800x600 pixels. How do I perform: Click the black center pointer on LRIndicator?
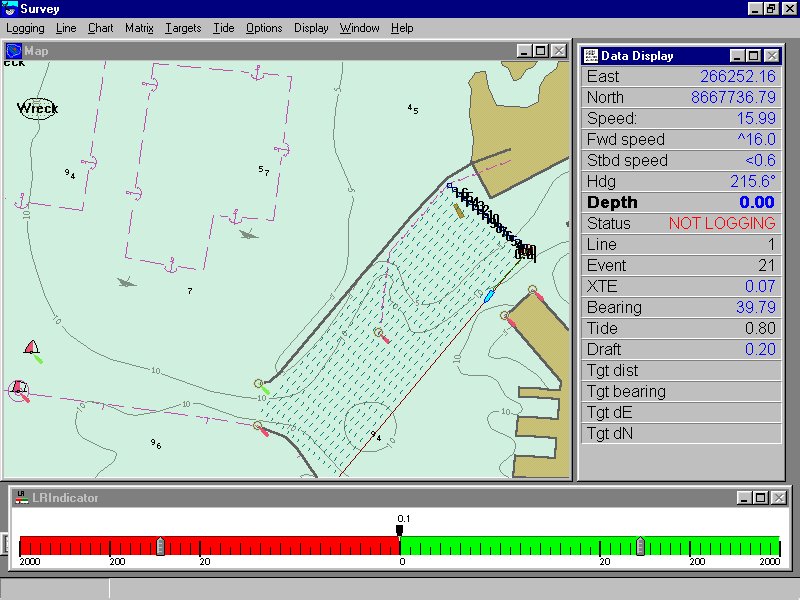[x=400, y=531]
